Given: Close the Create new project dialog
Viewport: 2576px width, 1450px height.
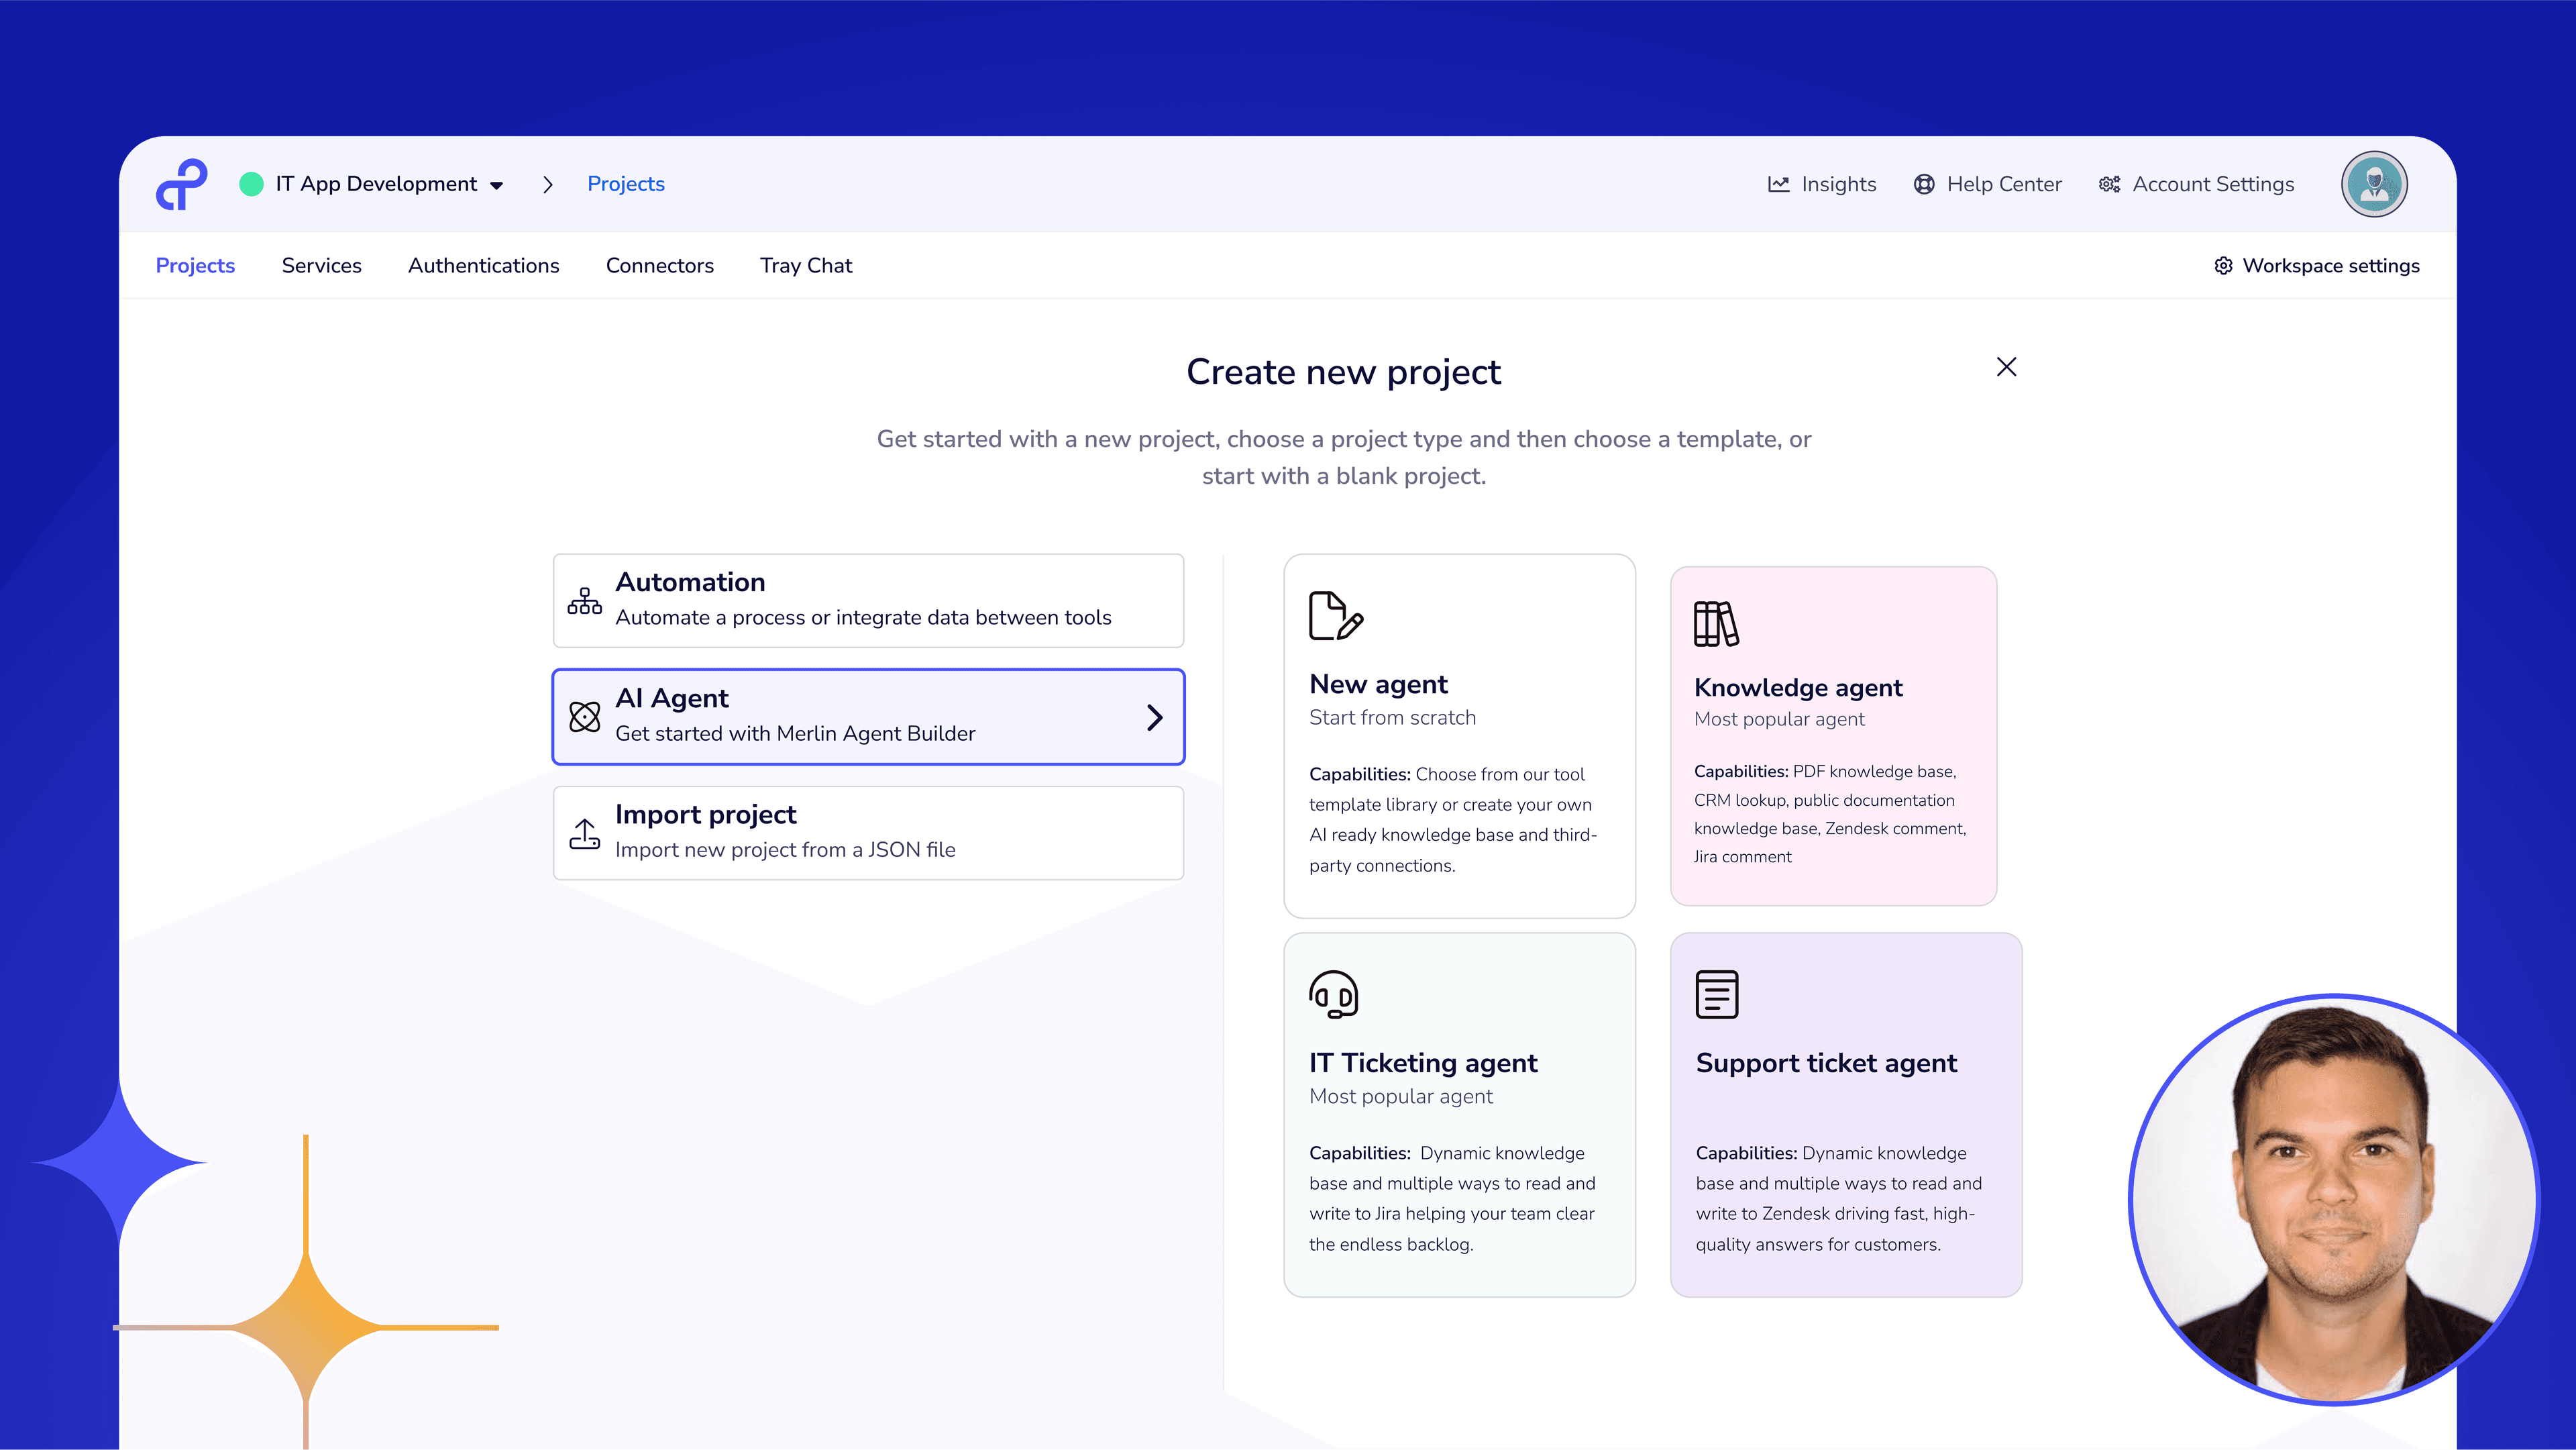Looking at the screenshot, I should tap(2006, 367).
